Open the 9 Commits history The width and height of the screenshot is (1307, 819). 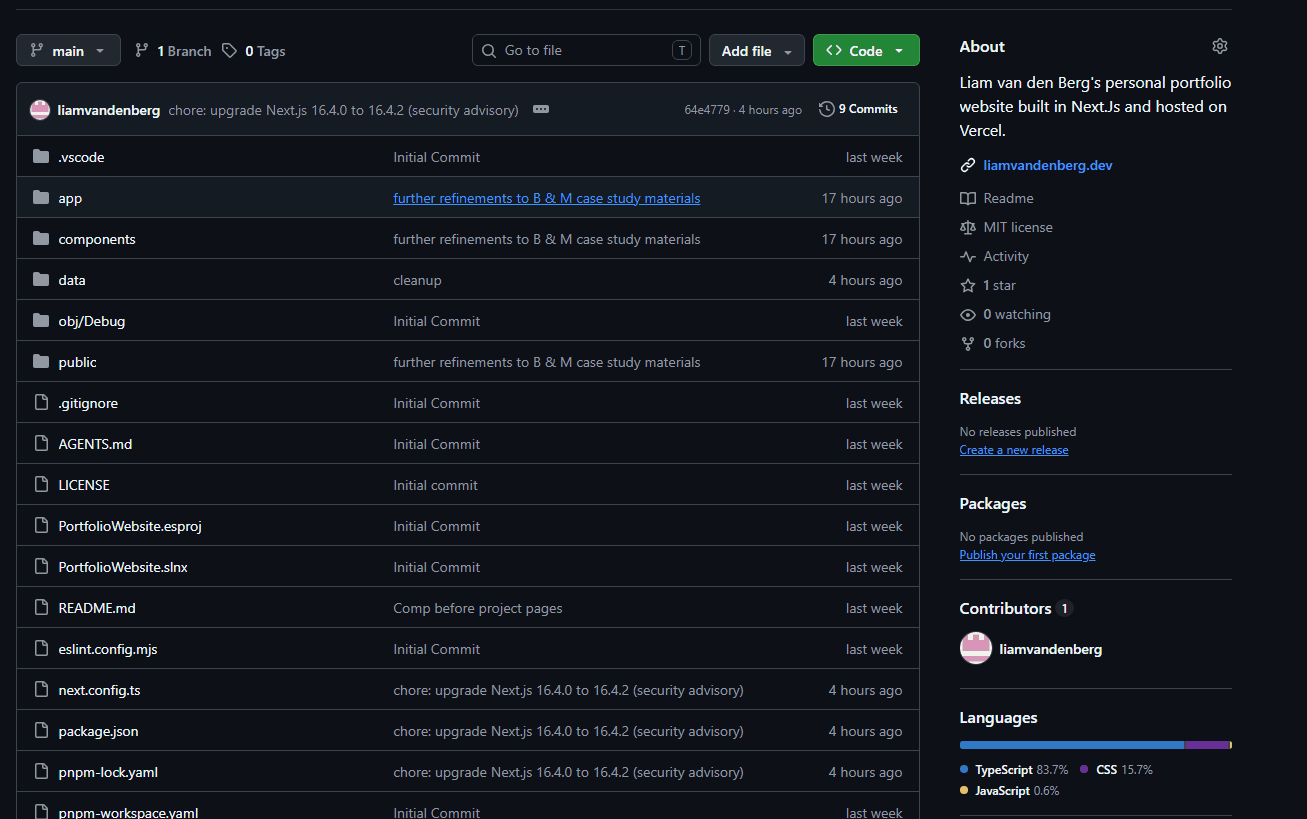coord(858,110)
